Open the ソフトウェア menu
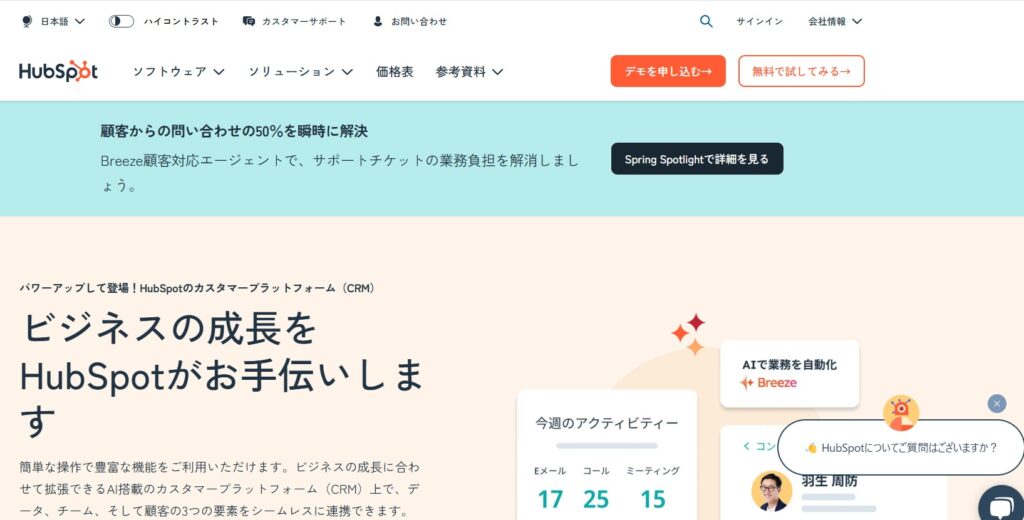The width and height of the screenshot is (1024, 520). (178, 72)
